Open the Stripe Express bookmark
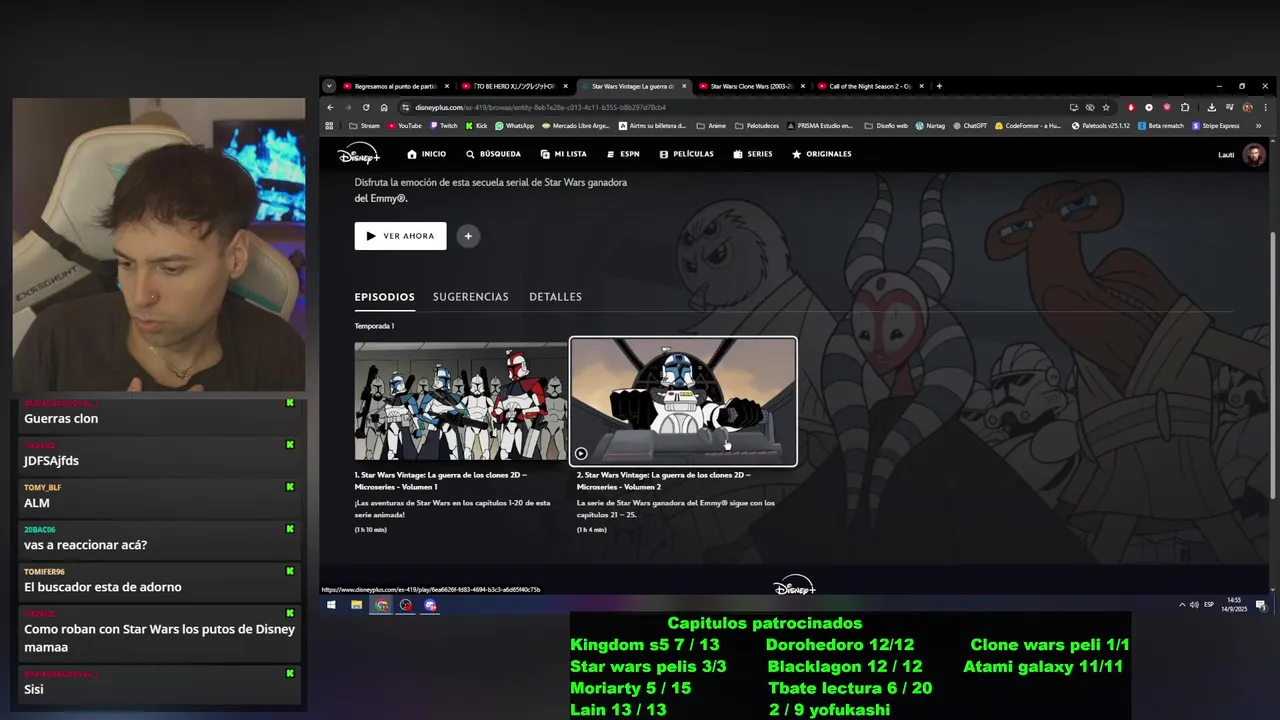Image resolution: width=1280 pixels, height=720 pixels. click(x=1216, y=126)
